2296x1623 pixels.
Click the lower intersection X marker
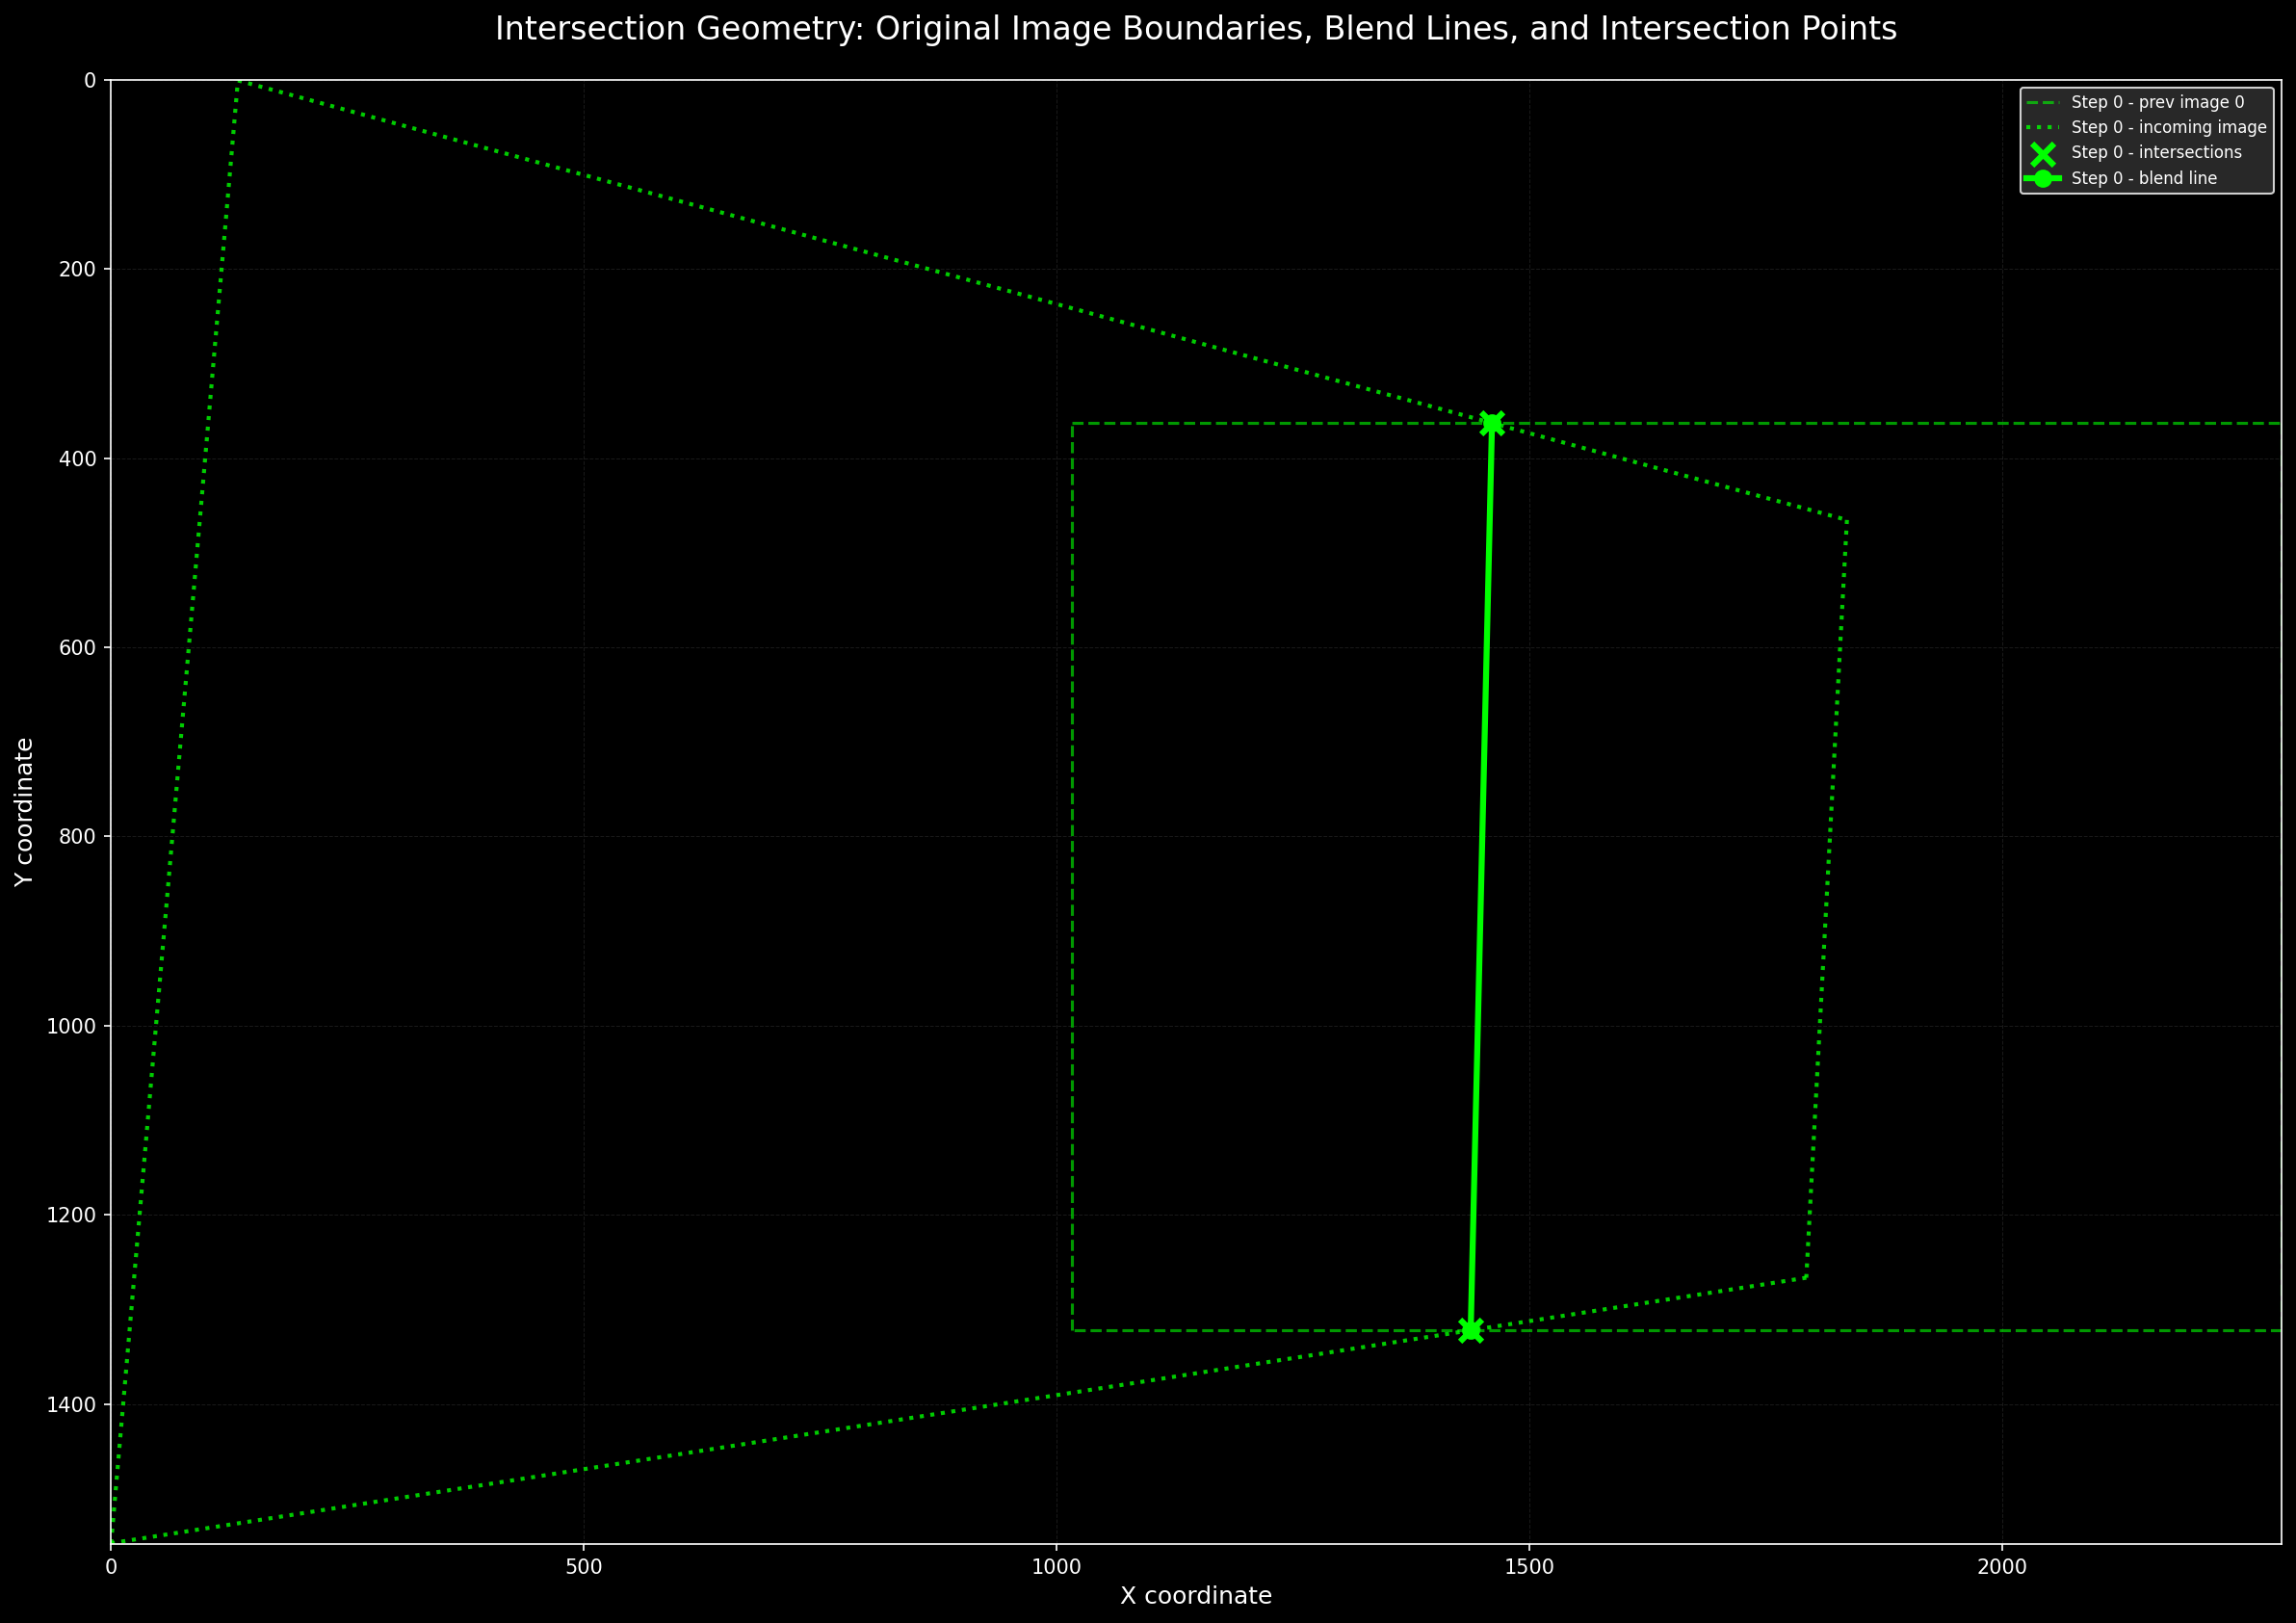[x=1470, y=1330]
